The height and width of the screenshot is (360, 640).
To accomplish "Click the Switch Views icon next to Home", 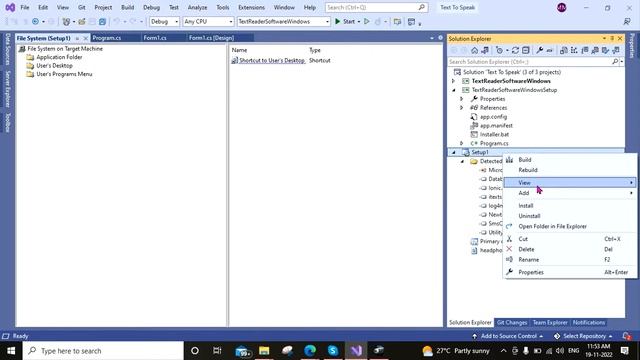I will pos(485,50).
